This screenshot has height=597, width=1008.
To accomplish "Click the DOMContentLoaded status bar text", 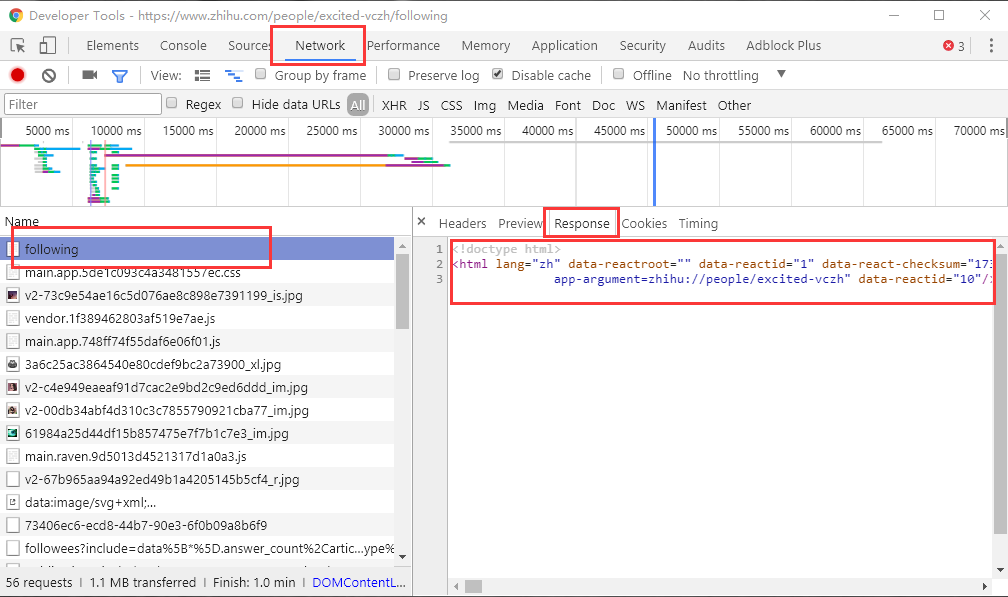I will (359, 582).
